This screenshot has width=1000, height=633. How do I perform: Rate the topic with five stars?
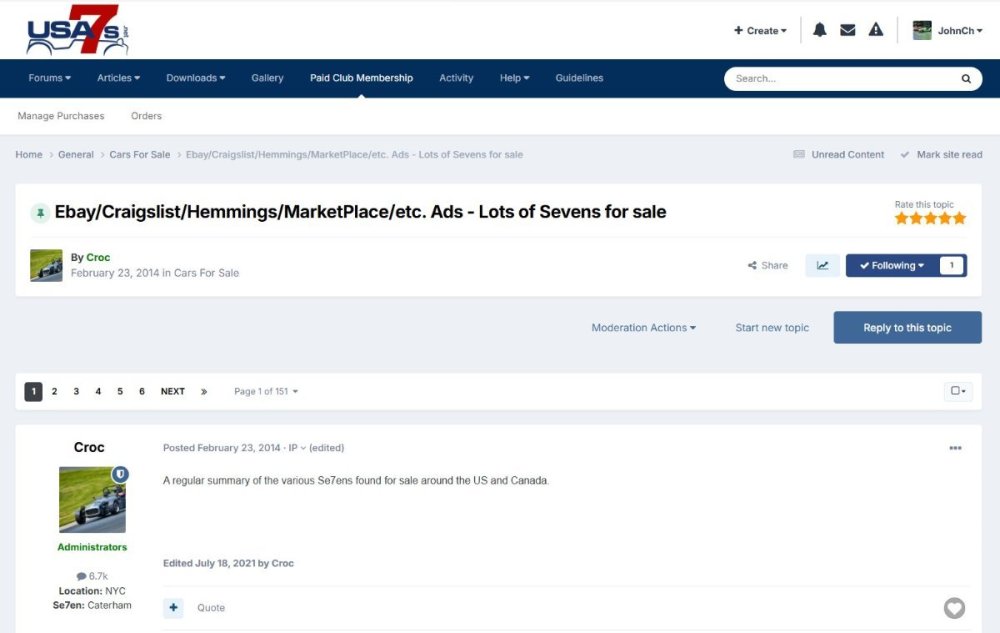[x=959, y=218]
